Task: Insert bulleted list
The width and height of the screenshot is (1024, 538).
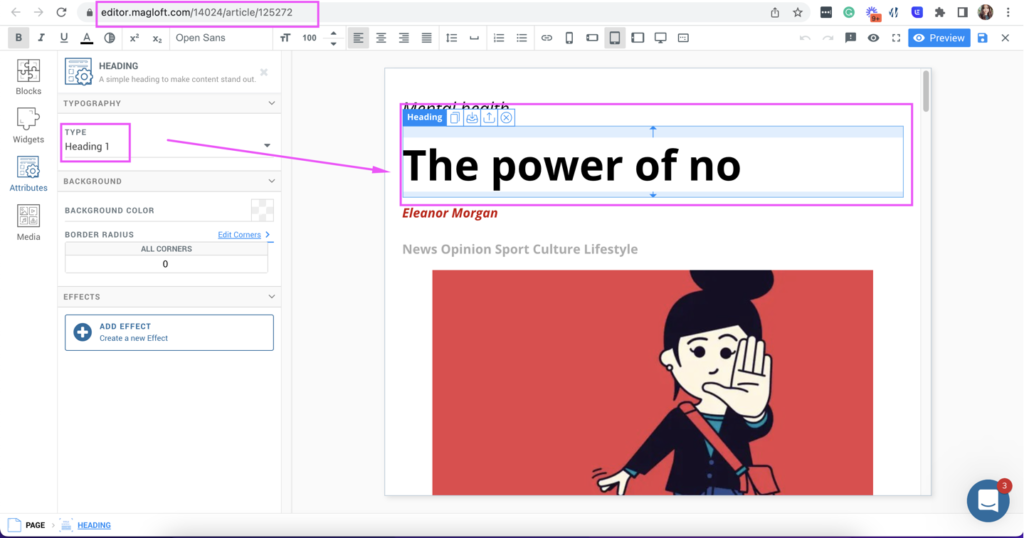Action: (521, 38)
